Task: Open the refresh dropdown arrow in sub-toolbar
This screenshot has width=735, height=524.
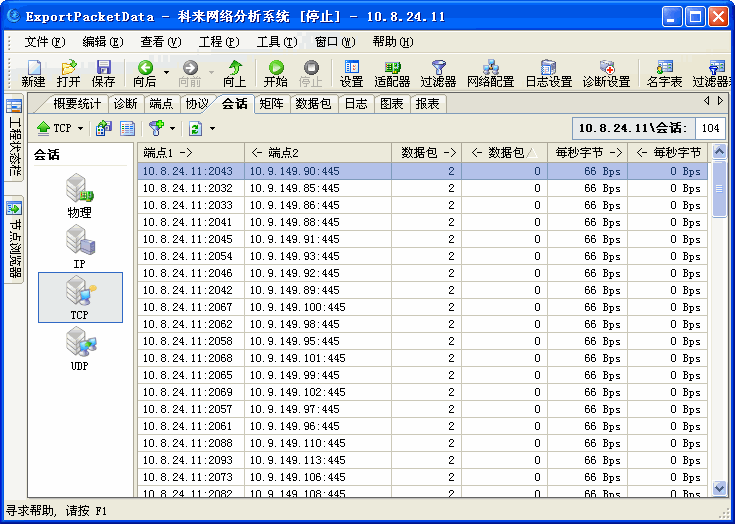Action: tap(212, 129)
